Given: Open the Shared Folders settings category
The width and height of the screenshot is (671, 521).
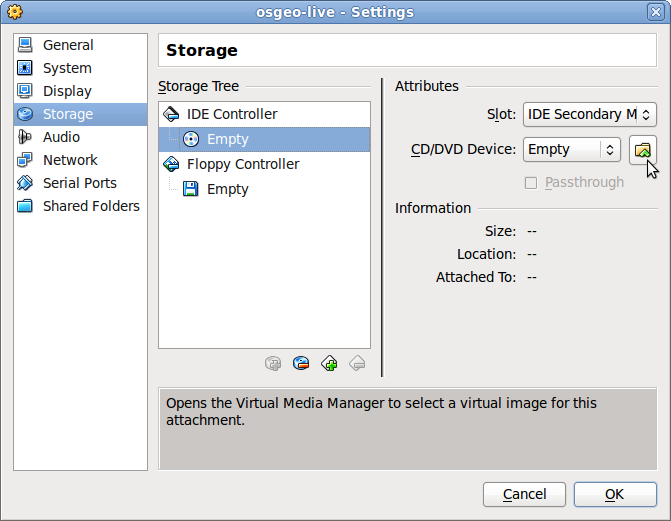Looking at the screenshot, I should click(91, 206).
